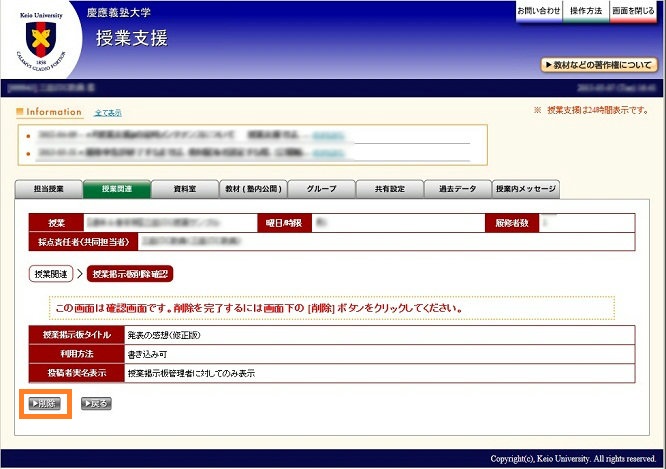Switch to the 担当授業 tab
Screen dimensions: 666x469
(48, 189)
